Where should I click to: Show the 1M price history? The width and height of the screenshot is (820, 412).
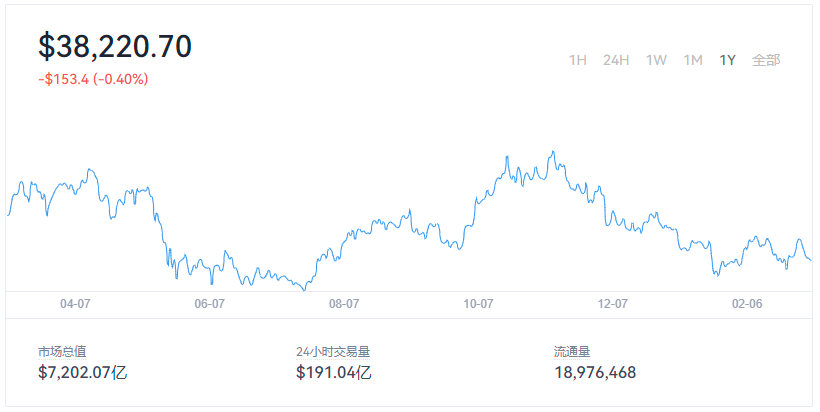pyautogui.click(x=693, y=60)
